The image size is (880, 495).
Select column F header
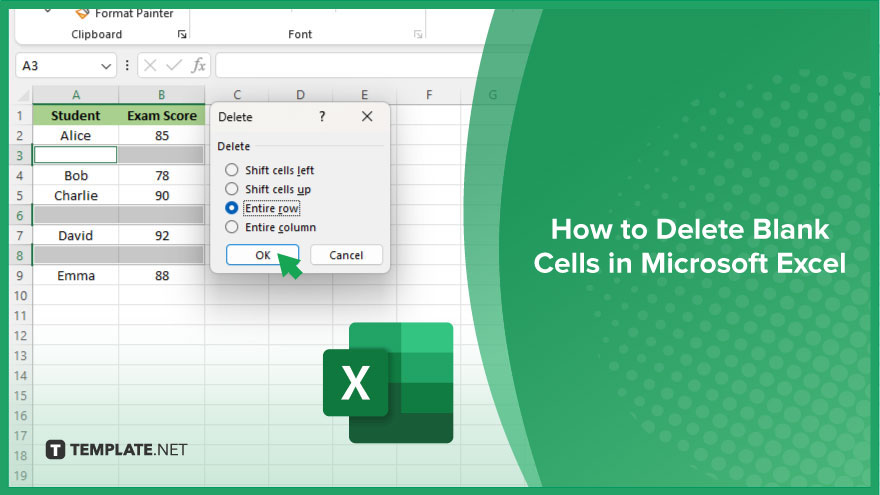pos(429,95)
